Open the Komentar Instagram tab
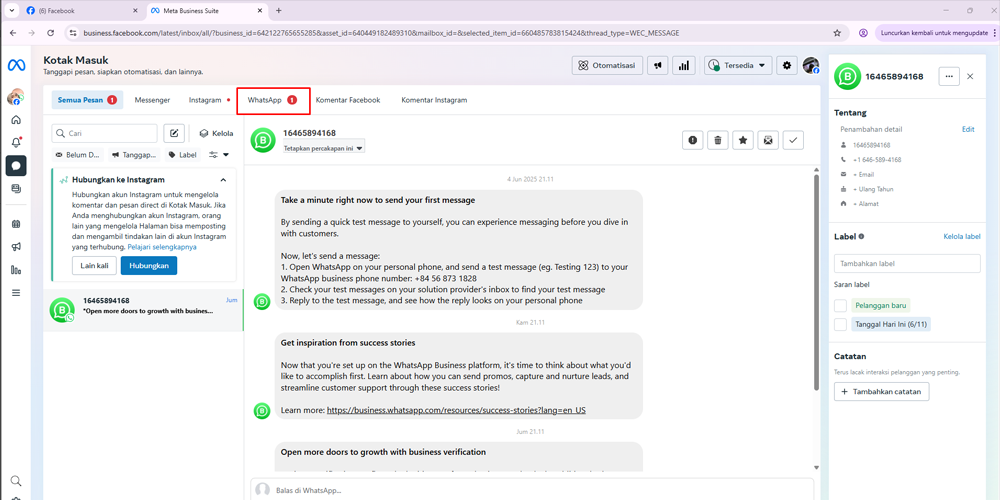This screenshot has width=1000, height=500. [x=434, y=100]
